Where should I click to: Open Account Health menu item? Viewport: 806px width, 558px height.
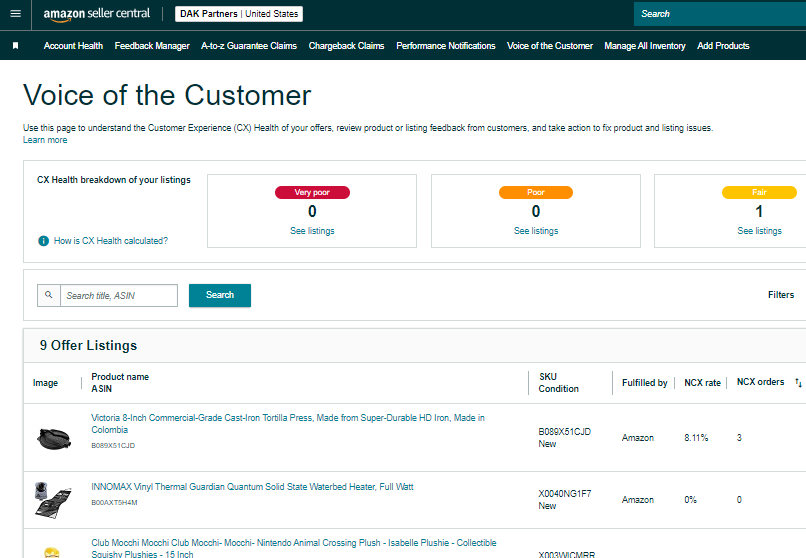tap(73, 46)
